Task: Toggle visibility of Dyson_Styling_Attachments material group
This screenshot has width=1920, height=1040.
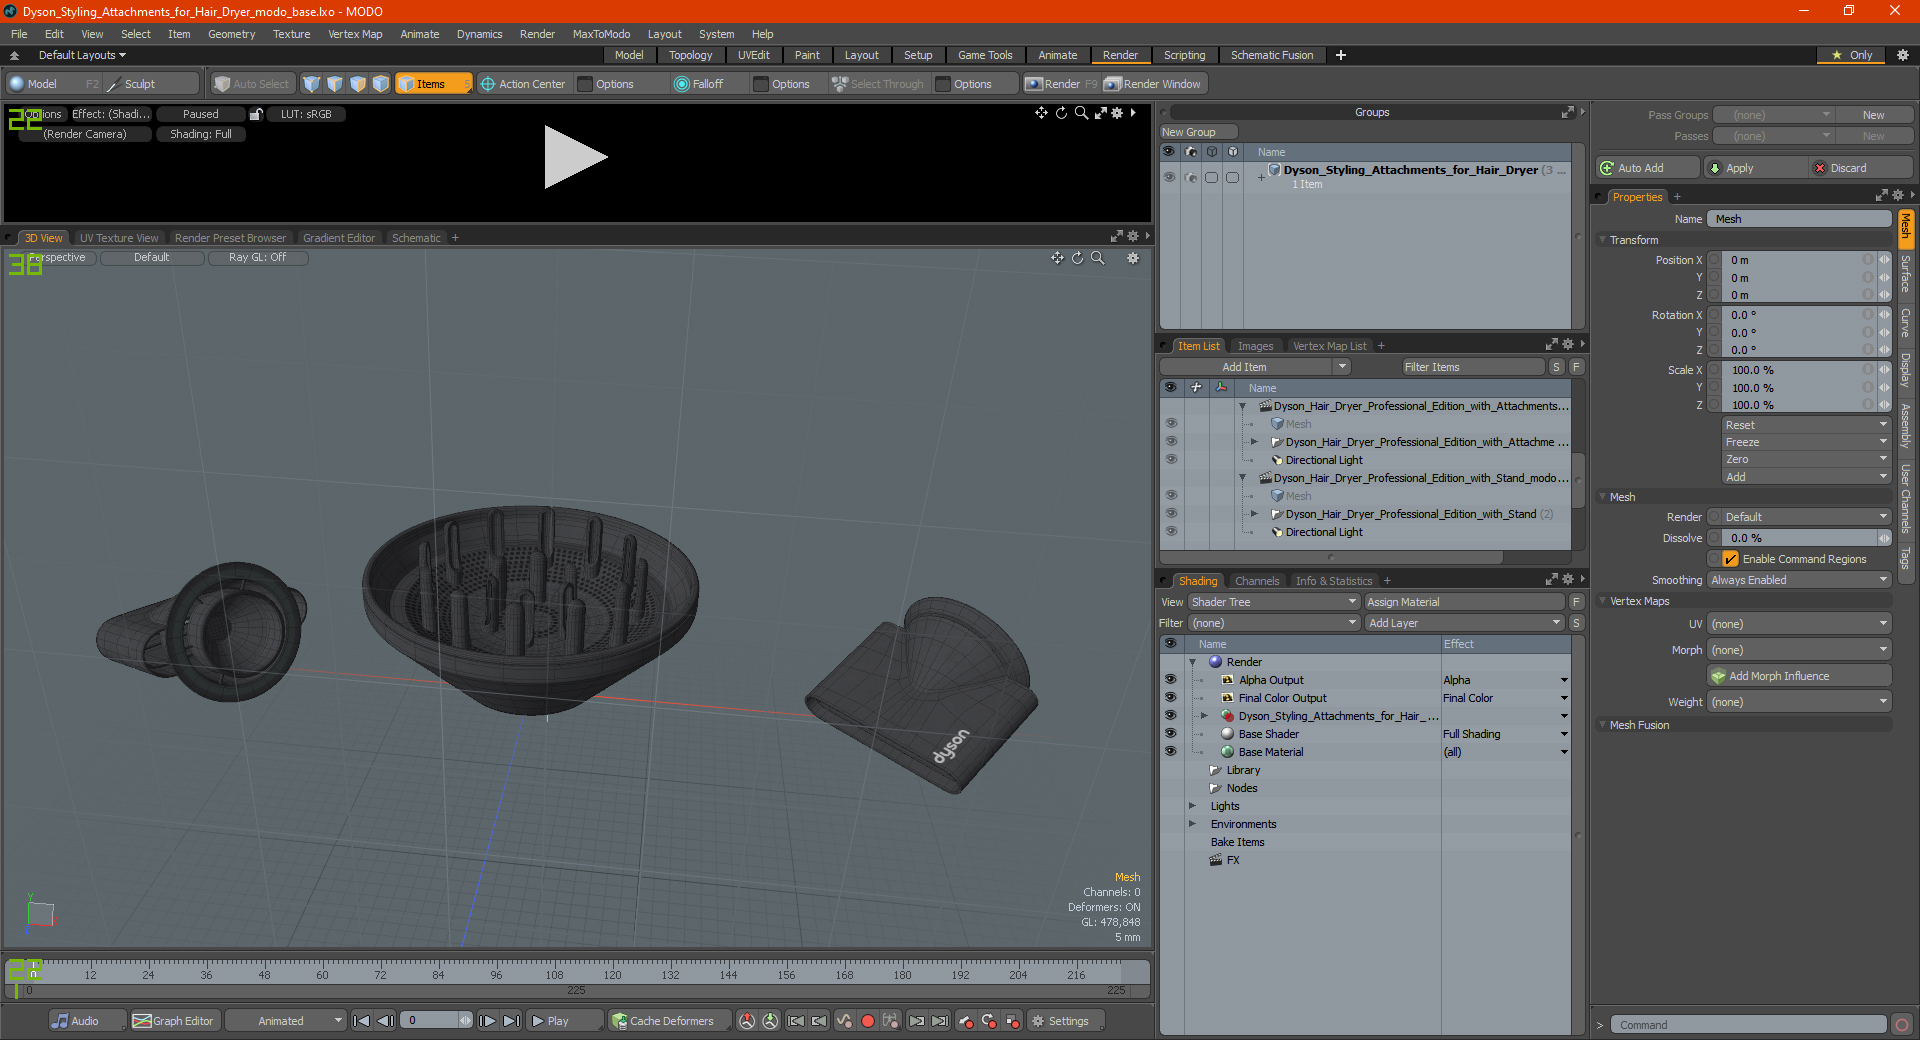Action: tap(1170, 716)
